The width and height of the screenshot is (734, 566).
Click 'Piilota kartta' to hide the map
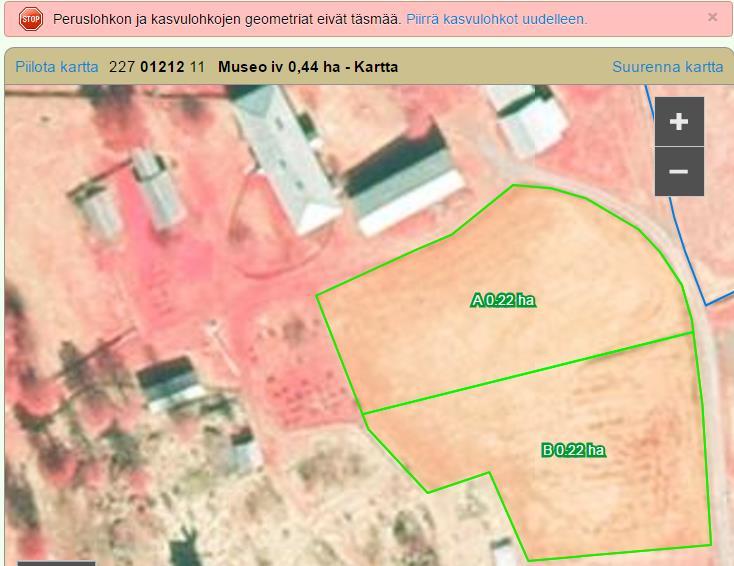pyautogui.click(x=57, y=66)
